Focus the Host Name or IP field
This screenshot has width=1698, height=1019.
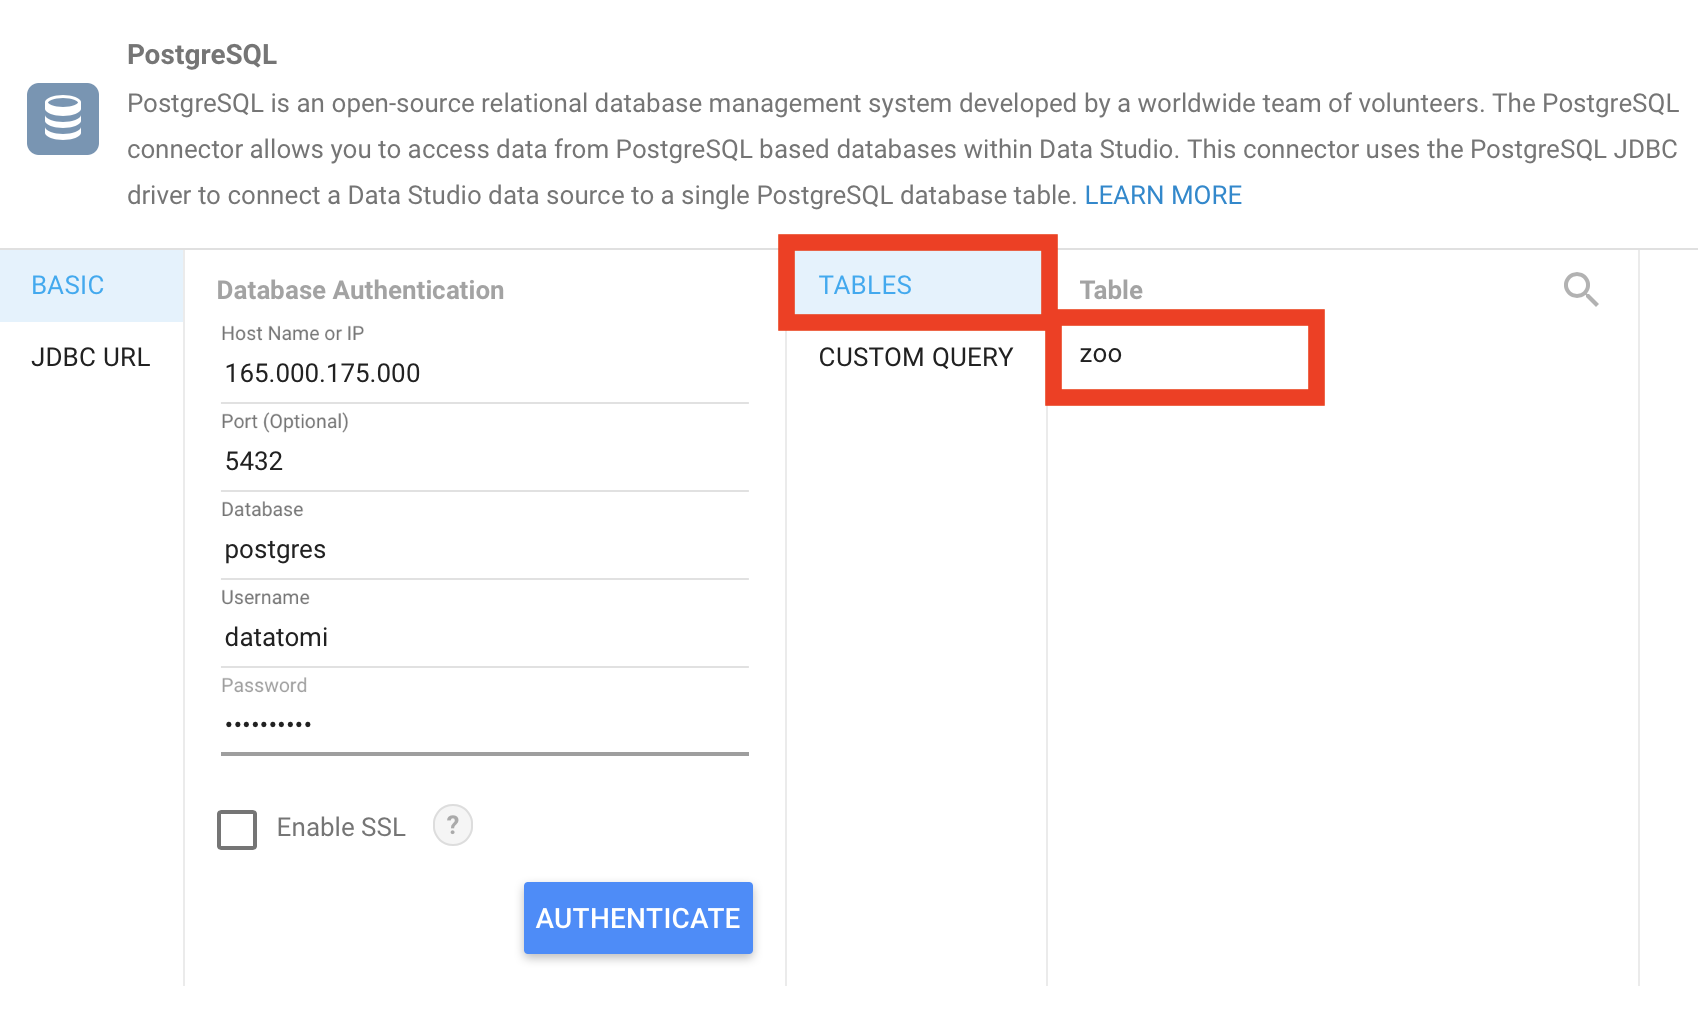[x=485, y=373]
